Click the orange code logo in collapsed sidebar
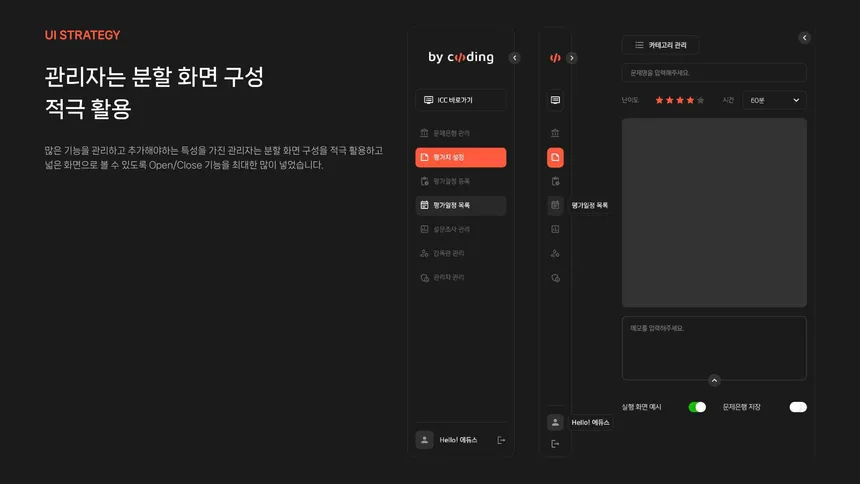The image size is (860, 484). pos(555,58)
